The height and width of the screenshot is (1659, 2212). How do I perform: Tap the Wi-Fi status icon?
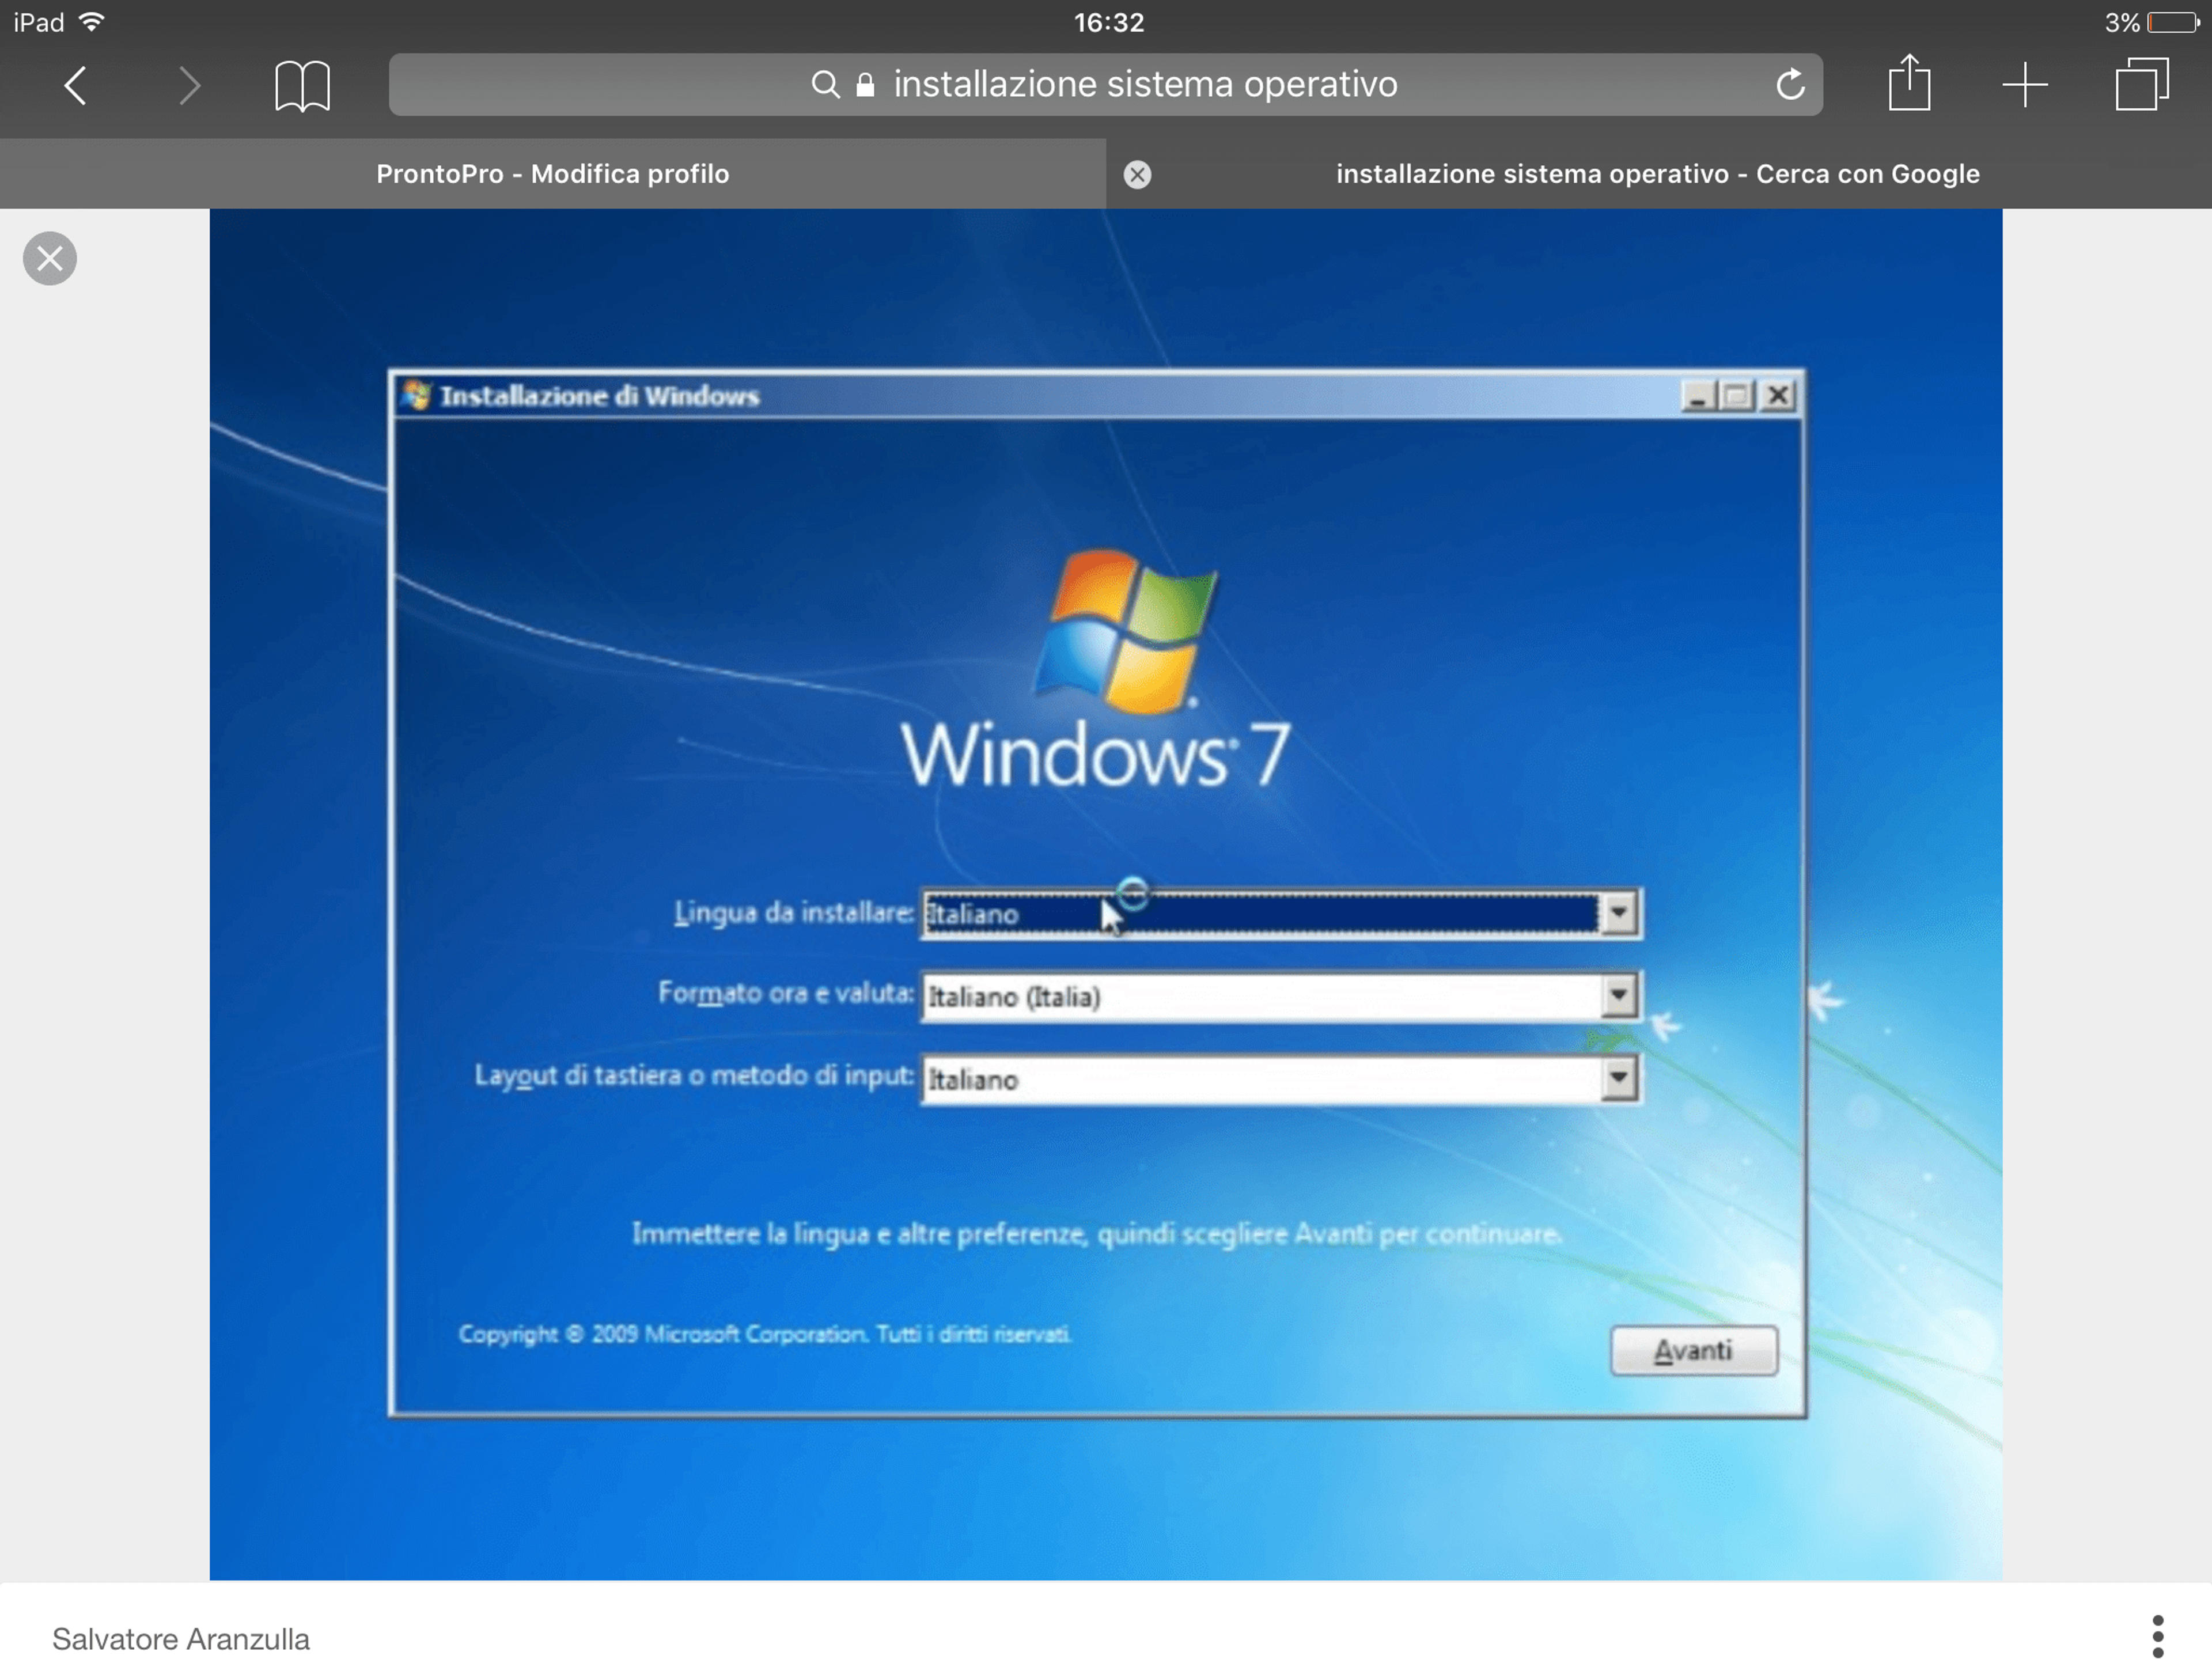tap(91, 22)
